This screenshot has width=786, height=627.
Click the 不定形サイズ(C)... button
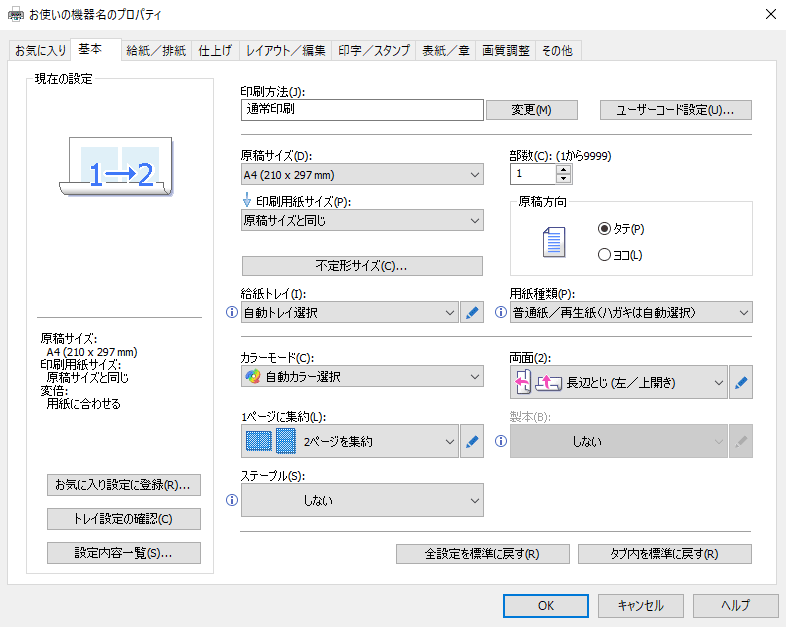362,266
